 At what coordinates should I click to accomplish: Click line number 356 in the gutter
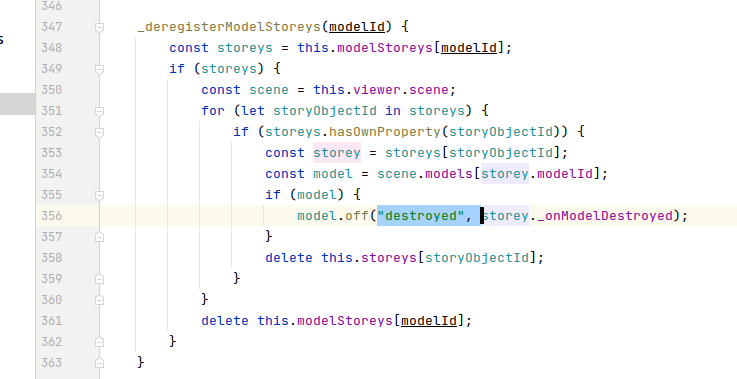51,216
